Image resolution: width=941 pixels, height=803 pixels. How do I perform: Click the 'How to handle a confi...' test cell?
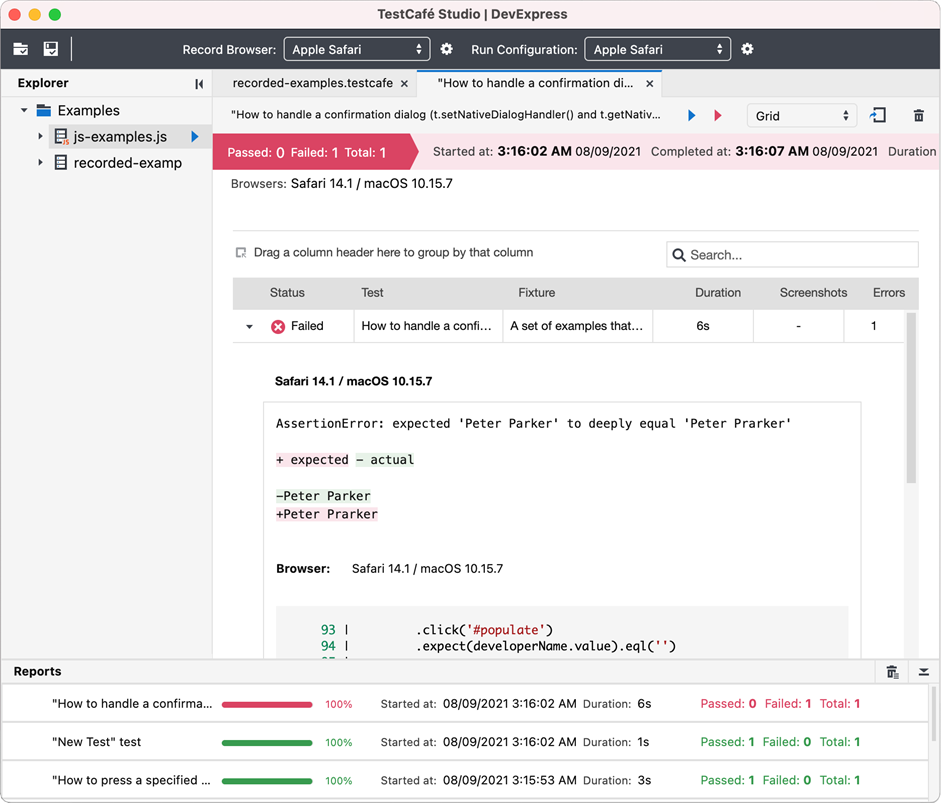426,326
